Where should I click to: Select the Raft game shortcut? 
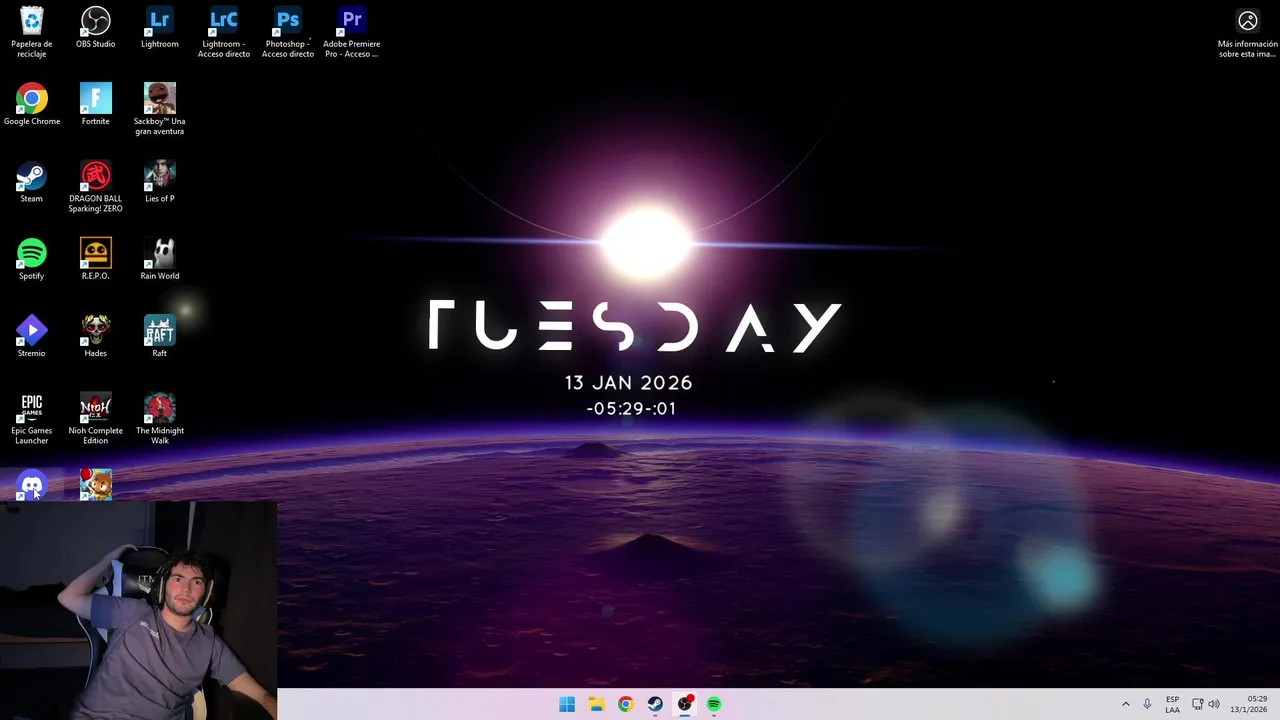coord(160,337)
